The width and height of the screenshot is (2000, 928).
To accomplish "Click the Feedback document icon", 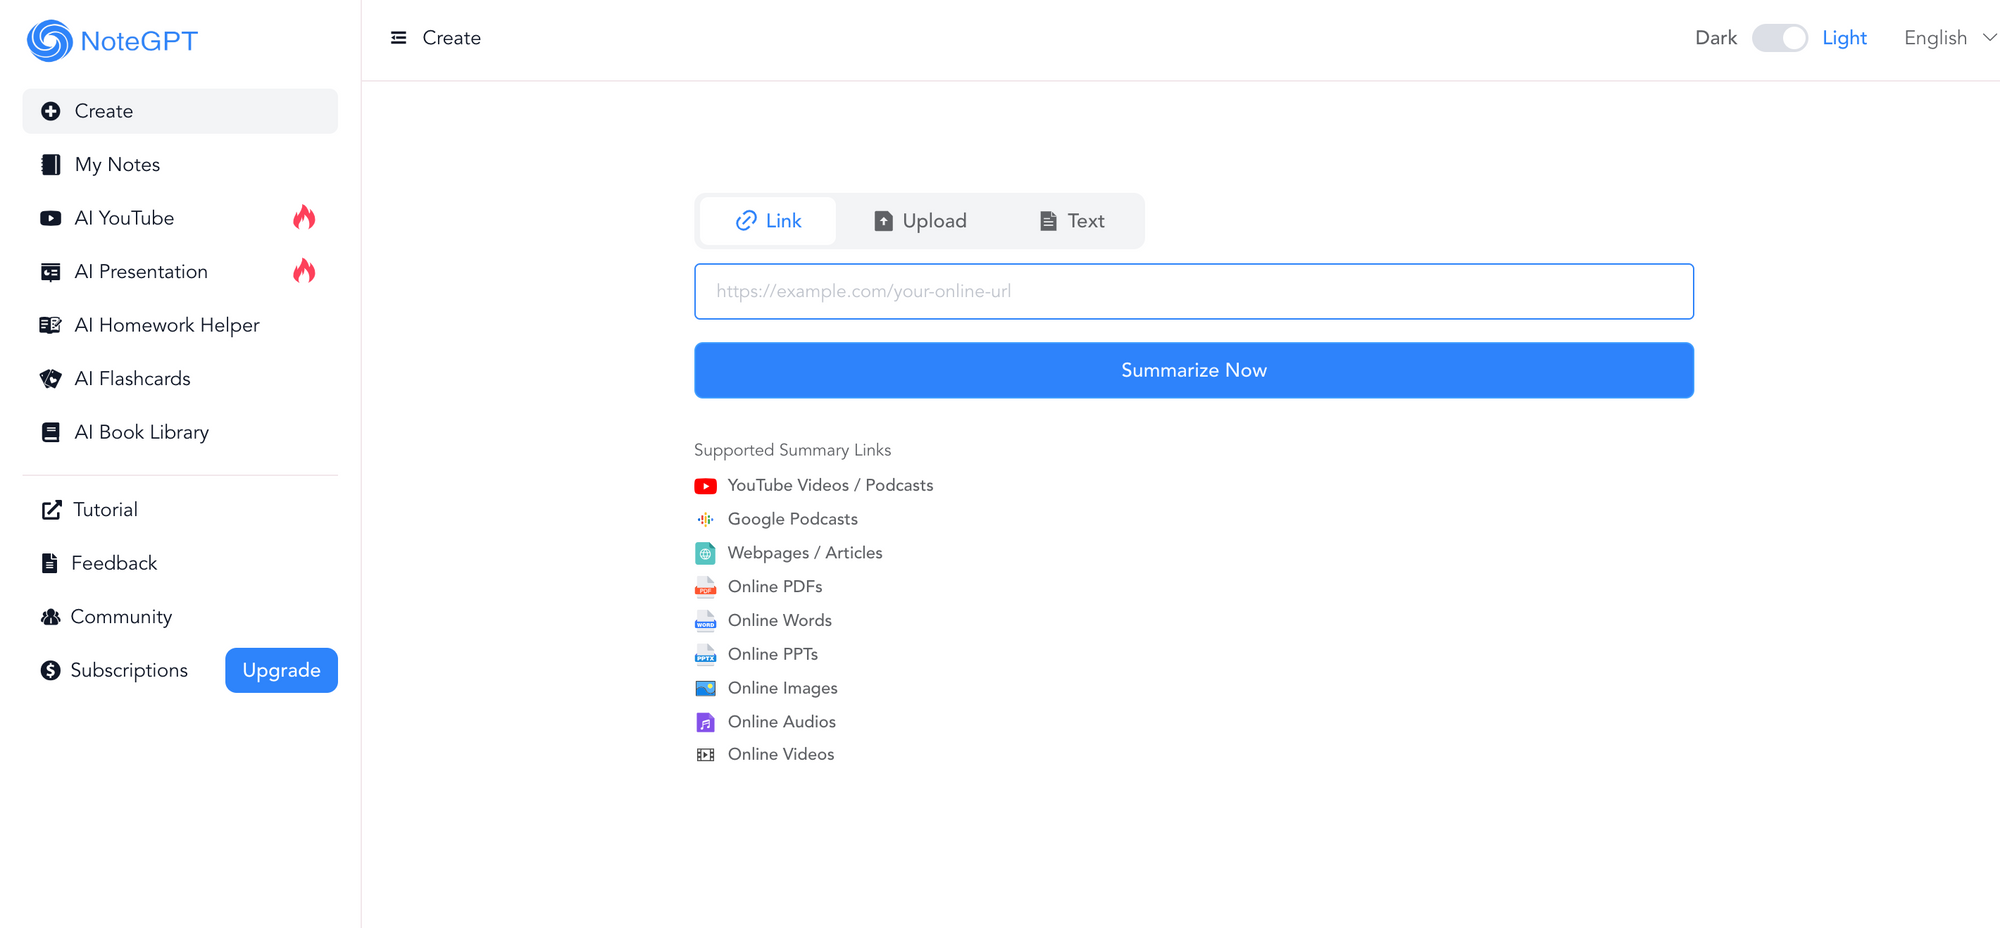I will (50, 563).
